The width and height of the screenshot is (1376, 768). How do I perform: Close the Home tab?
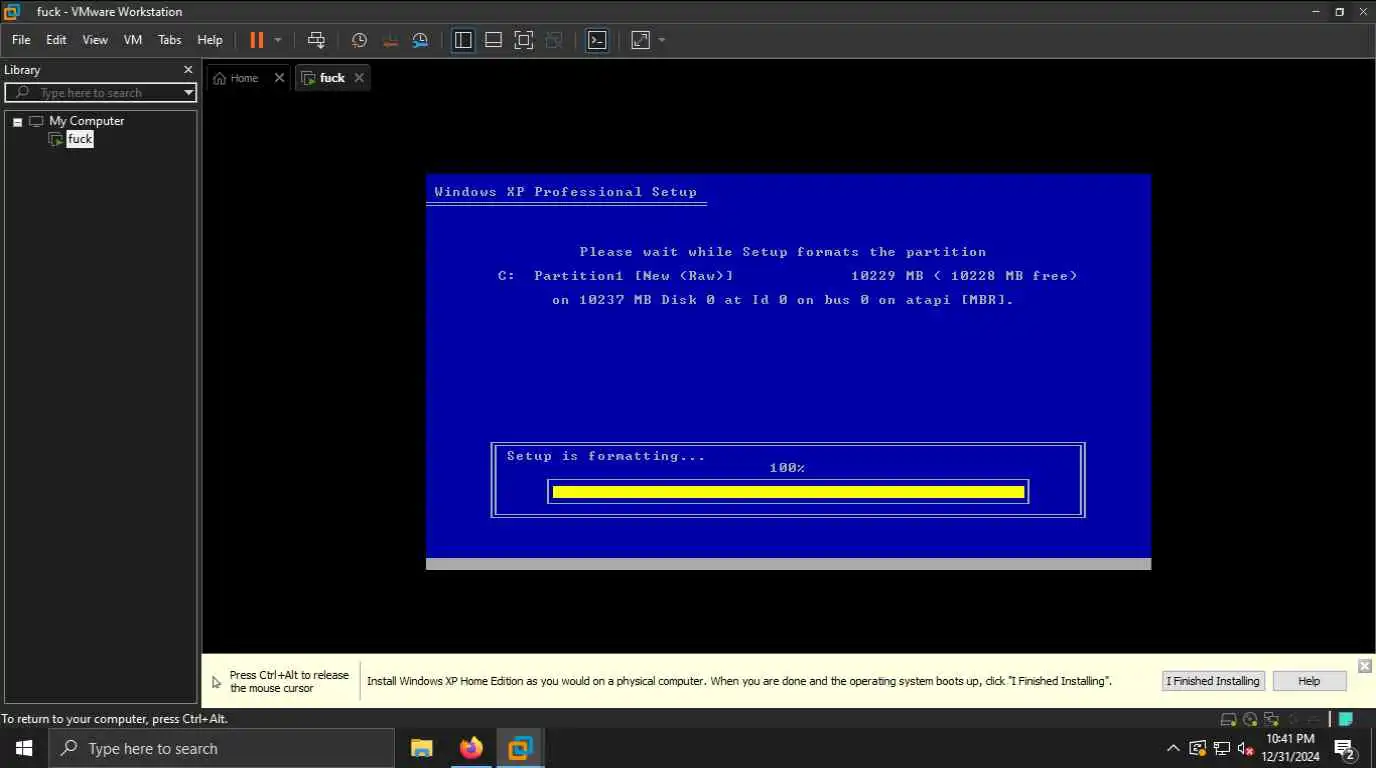[x=279, y=78]
